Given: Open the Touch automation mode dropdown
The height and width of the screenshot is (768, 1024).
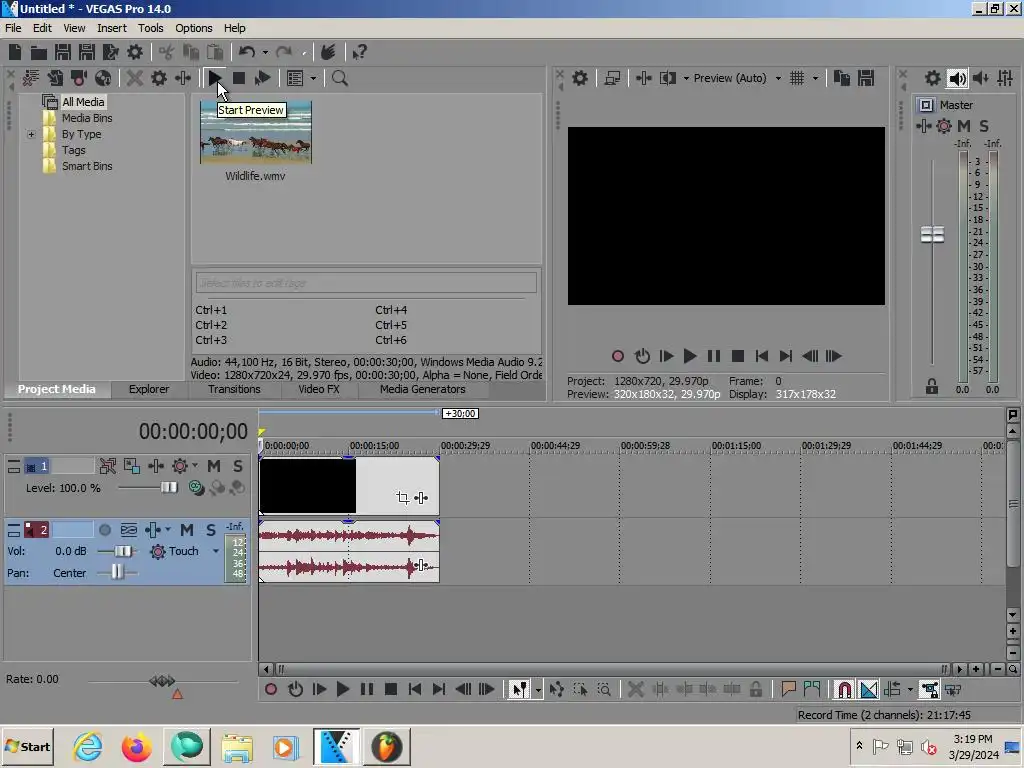Looking at the screenshot, I should [x=216, y=551].
